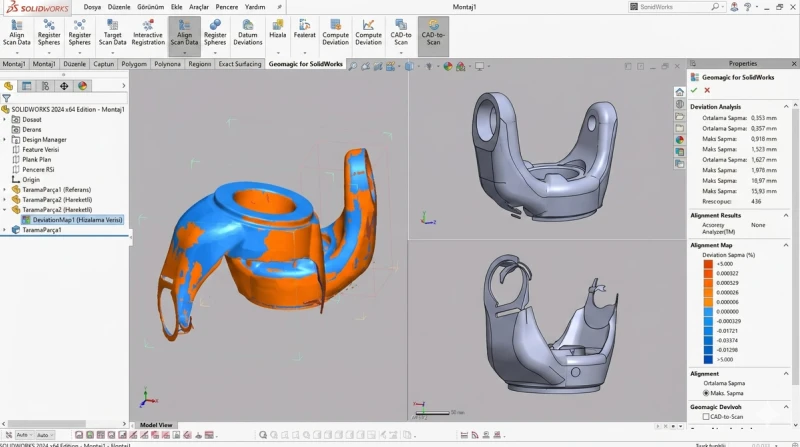Switch to the Exact Surfacing tab

click(x=240, y=64)
